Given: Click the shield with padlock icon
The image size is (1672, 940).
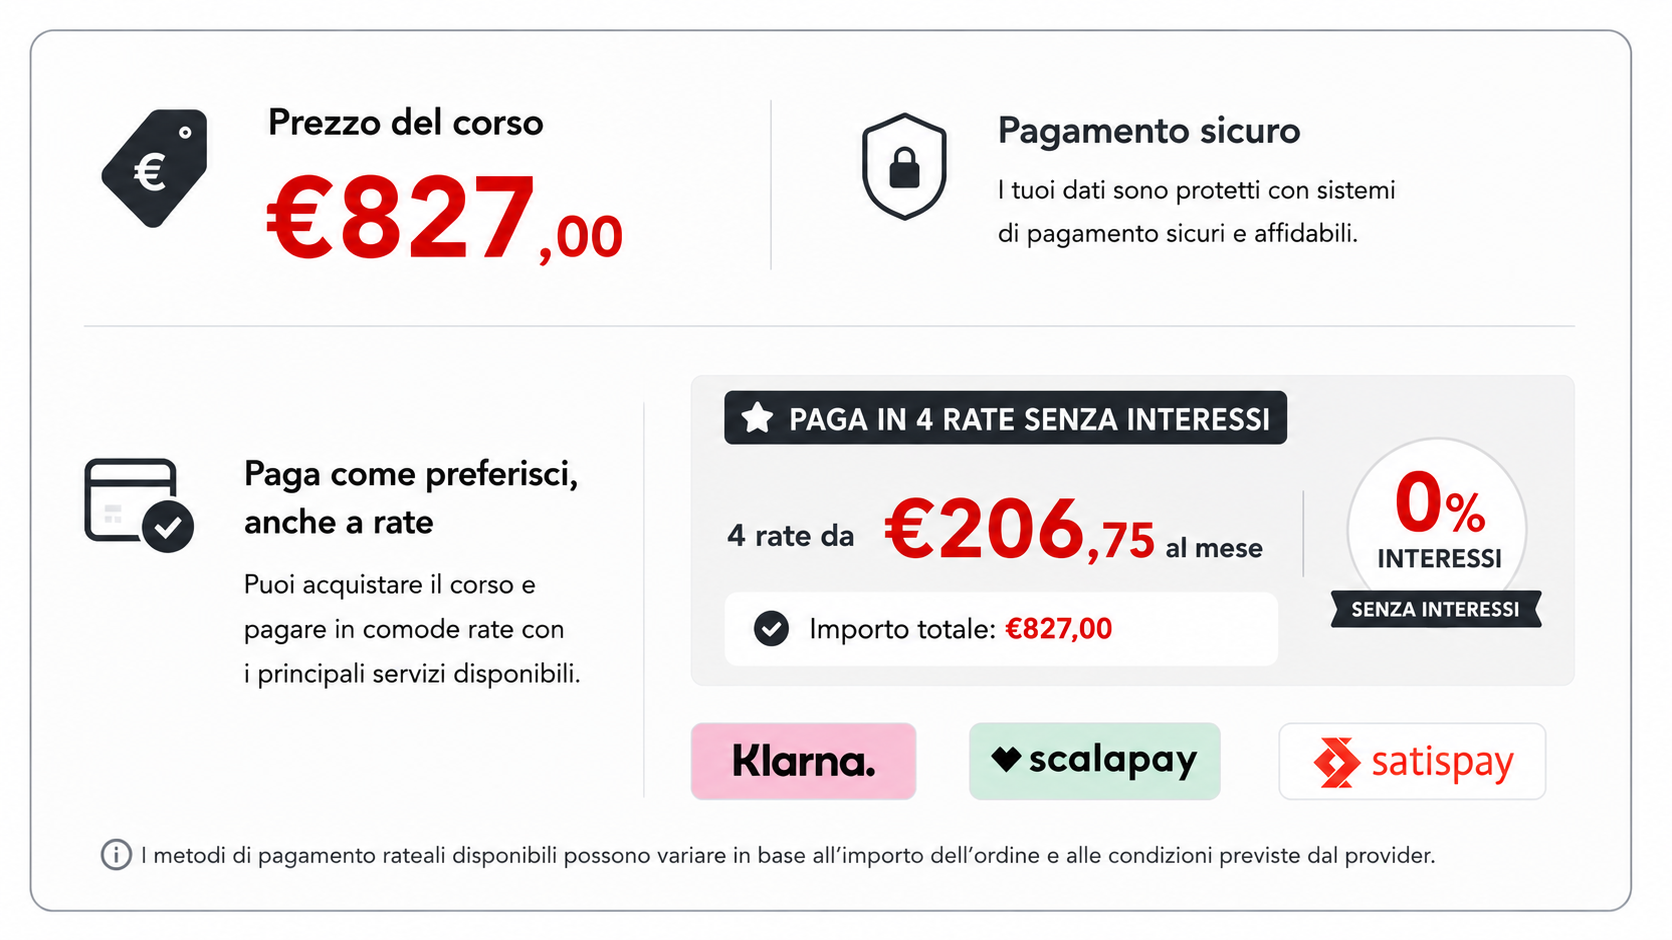Looking at the screenshot, I should (904, 166).
